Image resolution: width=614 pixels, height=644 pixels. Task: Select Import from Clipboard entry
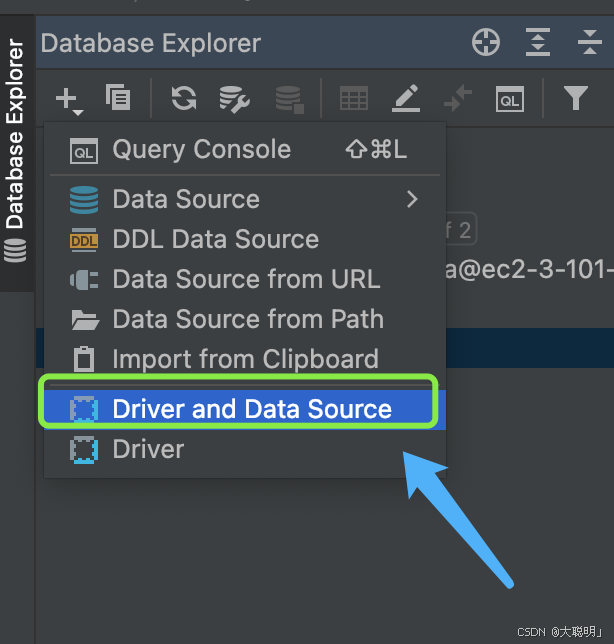(245, 359)
